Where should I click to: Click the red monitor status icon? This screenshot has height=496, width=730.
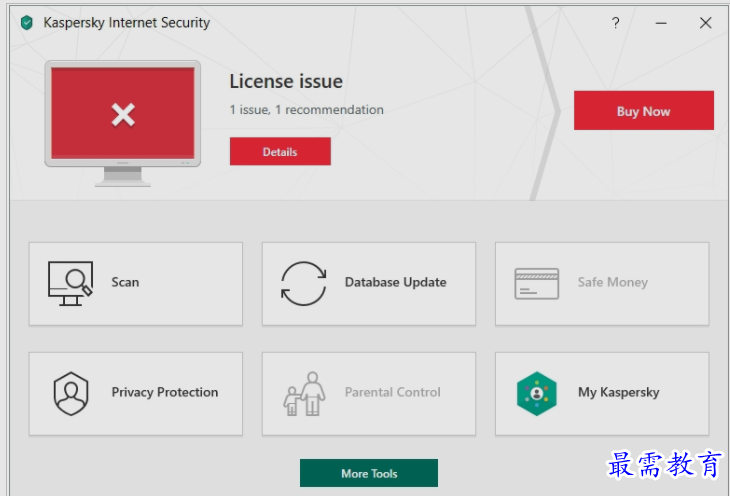coord(123,123)
